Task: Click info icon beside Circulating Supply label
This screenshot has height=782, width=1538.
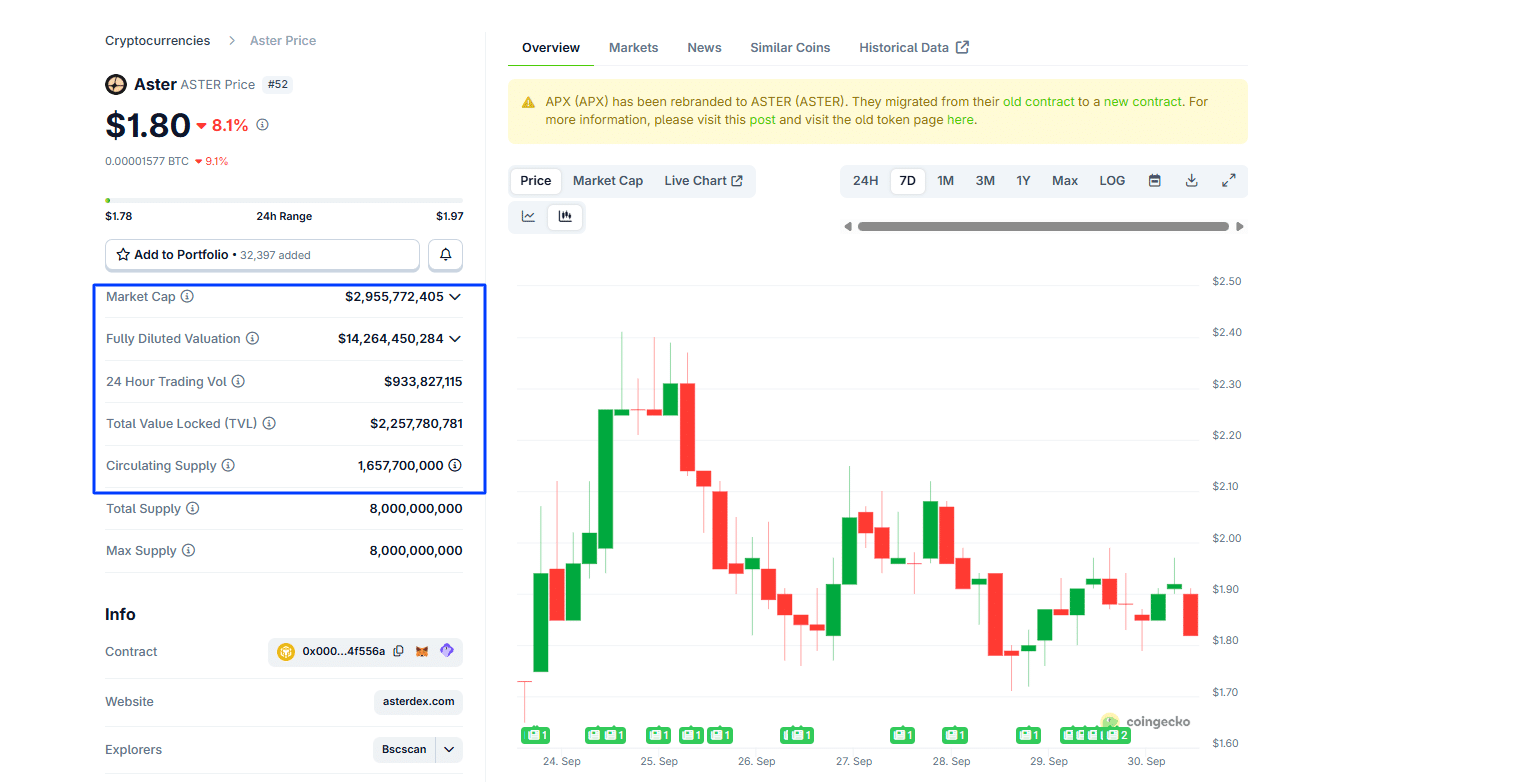Action: click(228, 465)
